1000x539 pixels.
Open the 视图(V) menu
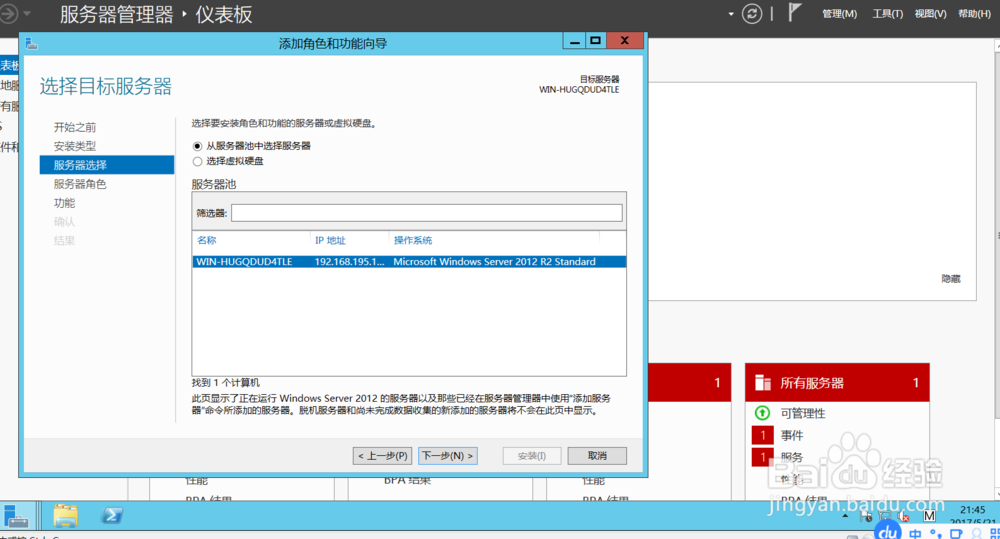pos(930,14)
